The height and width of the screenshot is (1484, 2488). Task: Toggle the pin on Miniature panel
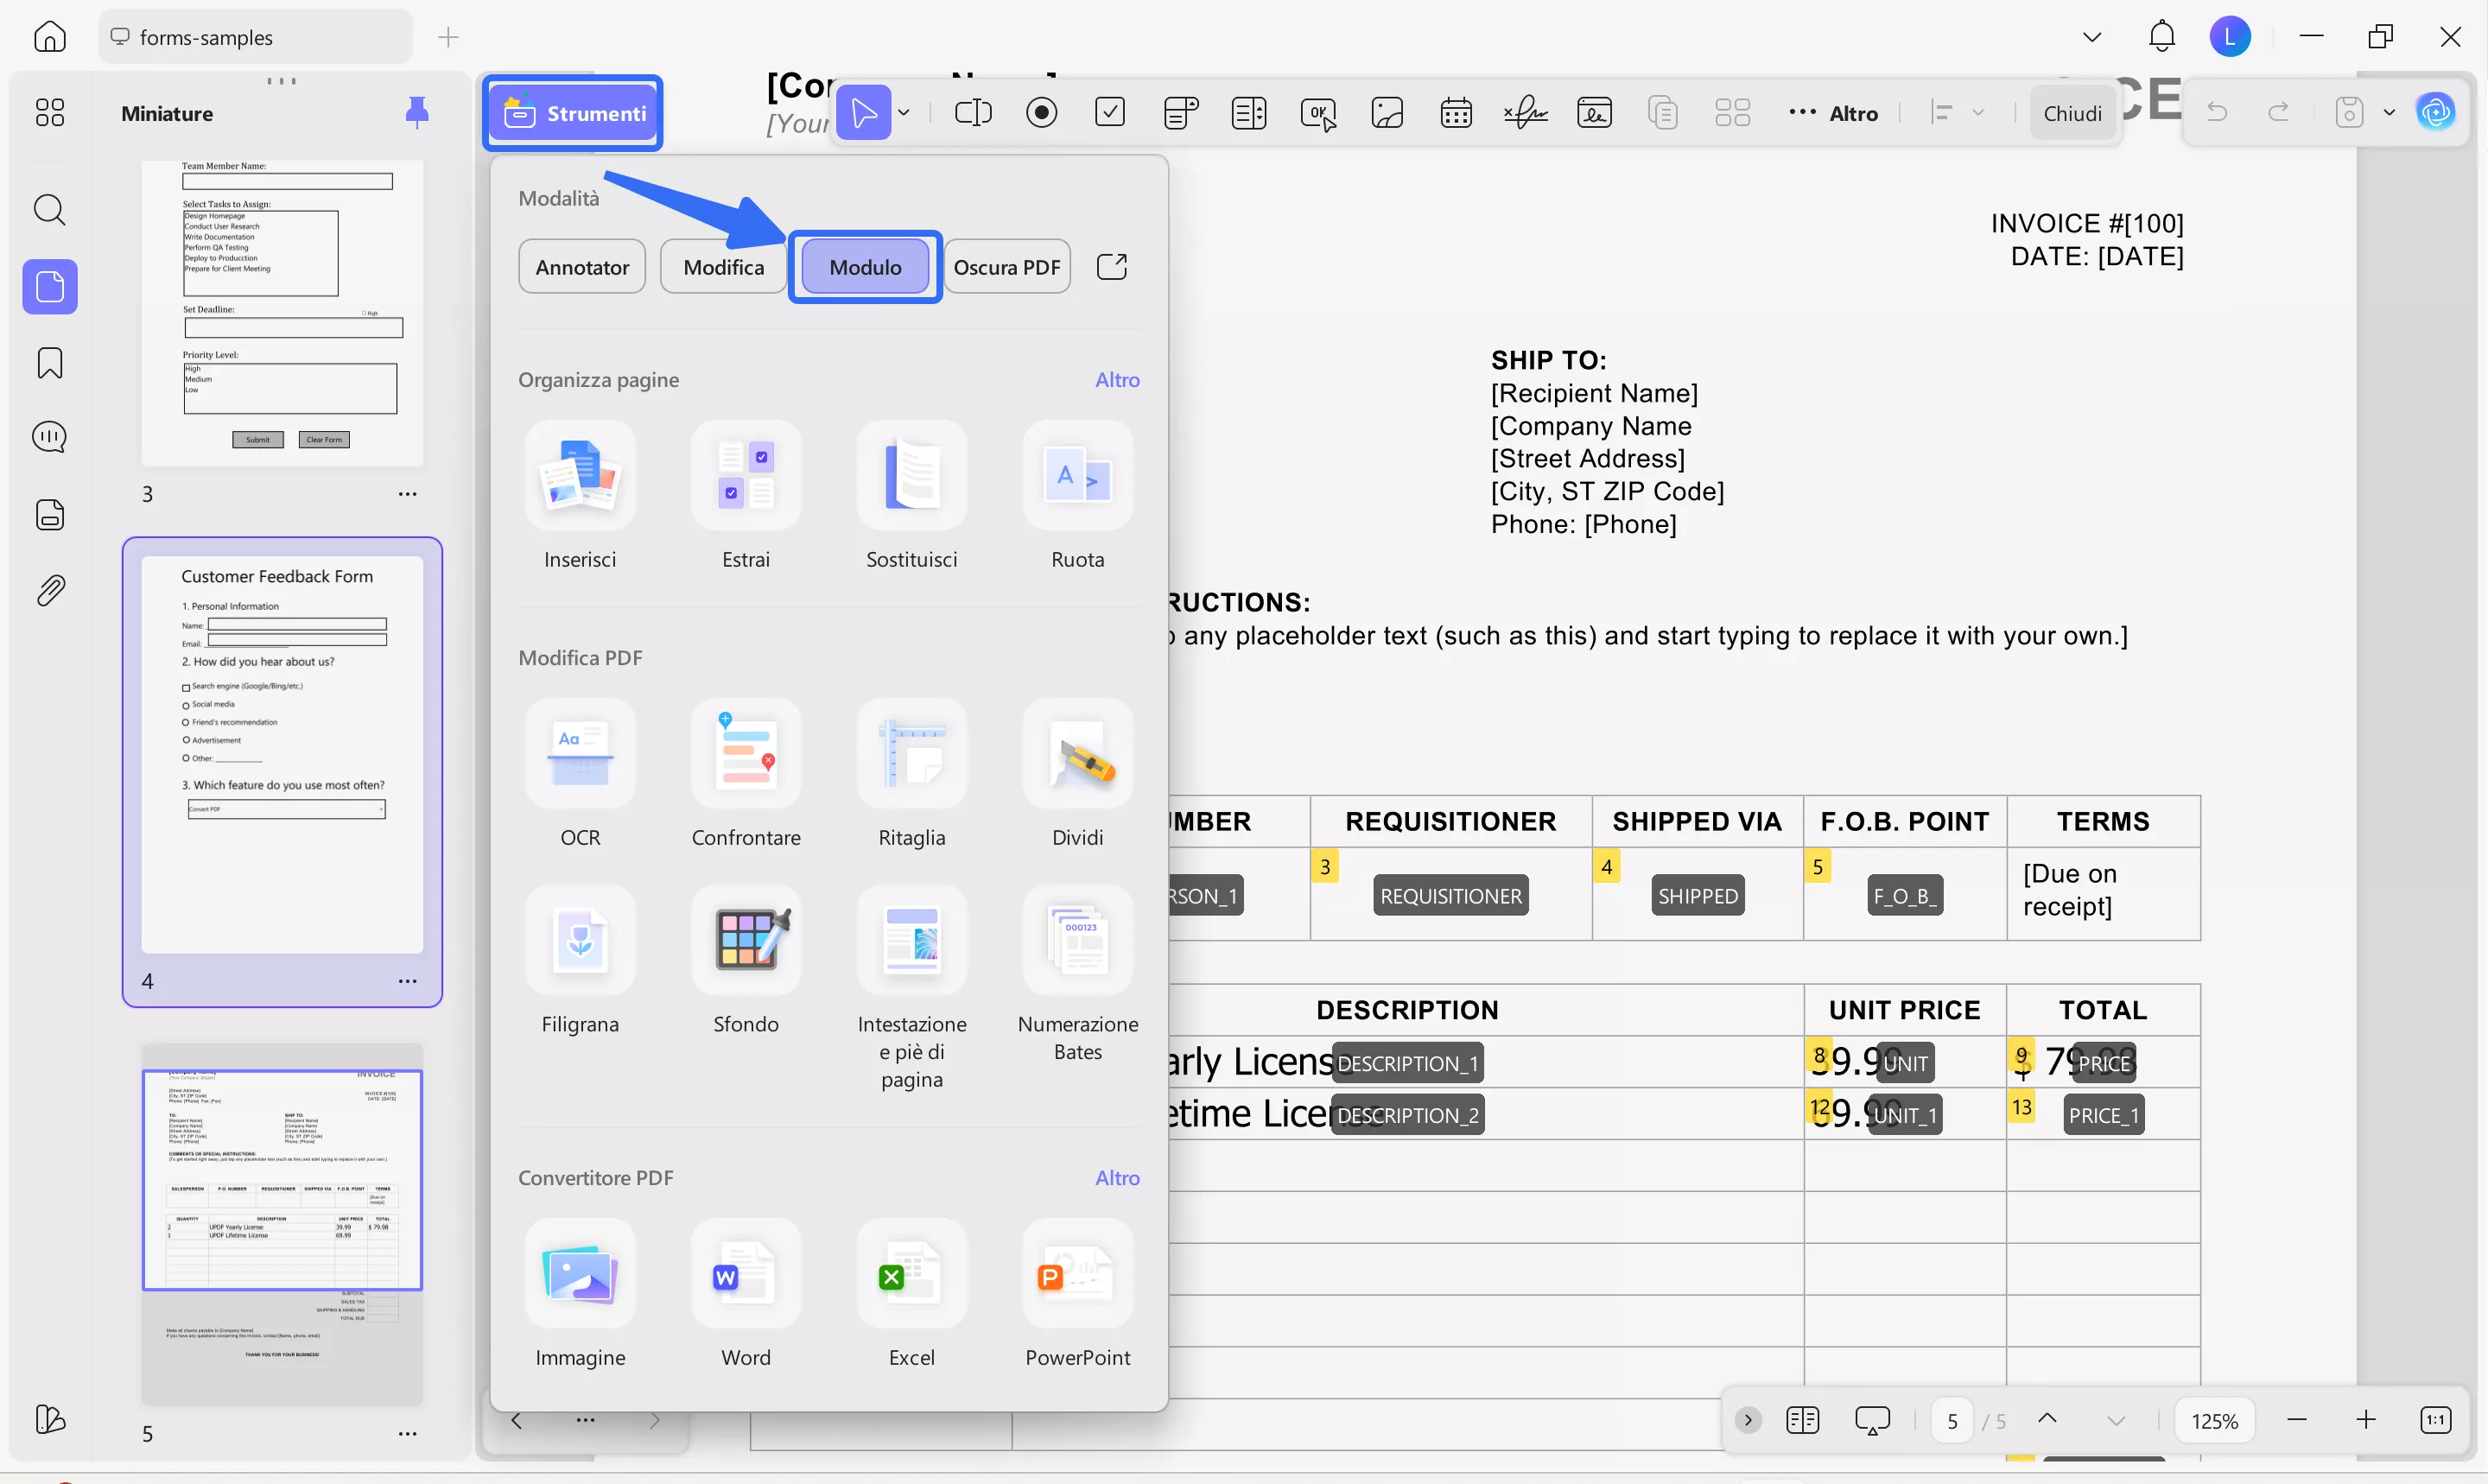[417, 113]
